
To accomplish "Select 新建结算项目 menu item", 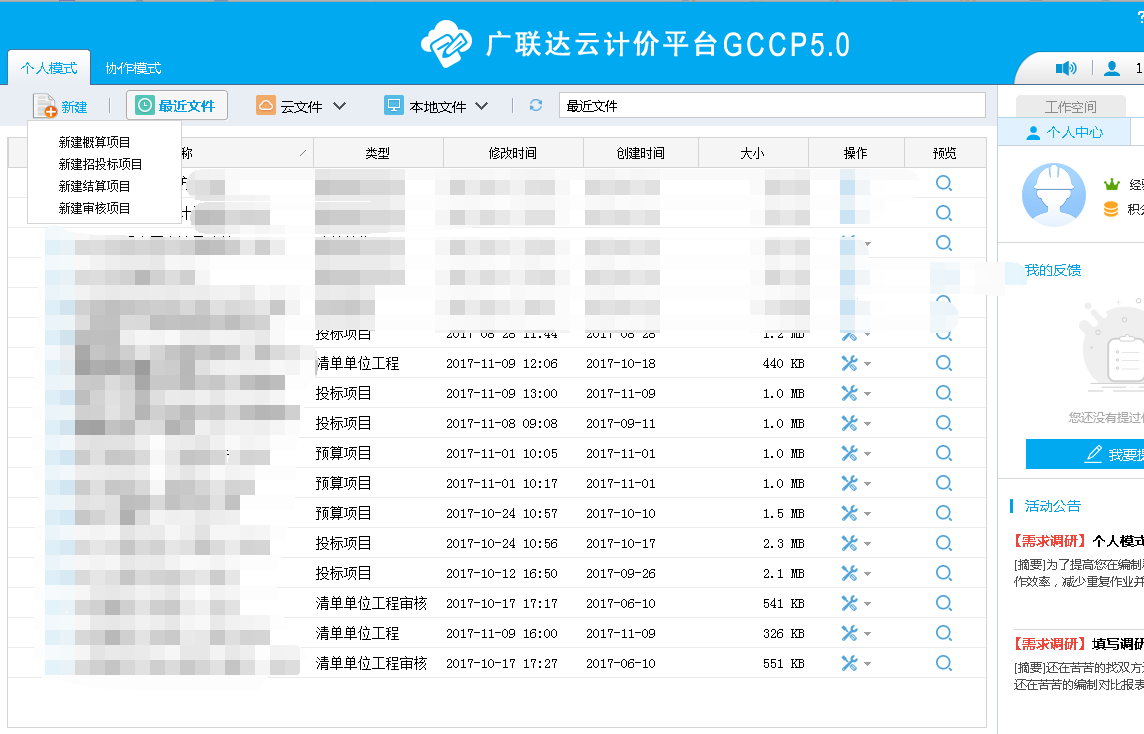I will click(94, 186).
